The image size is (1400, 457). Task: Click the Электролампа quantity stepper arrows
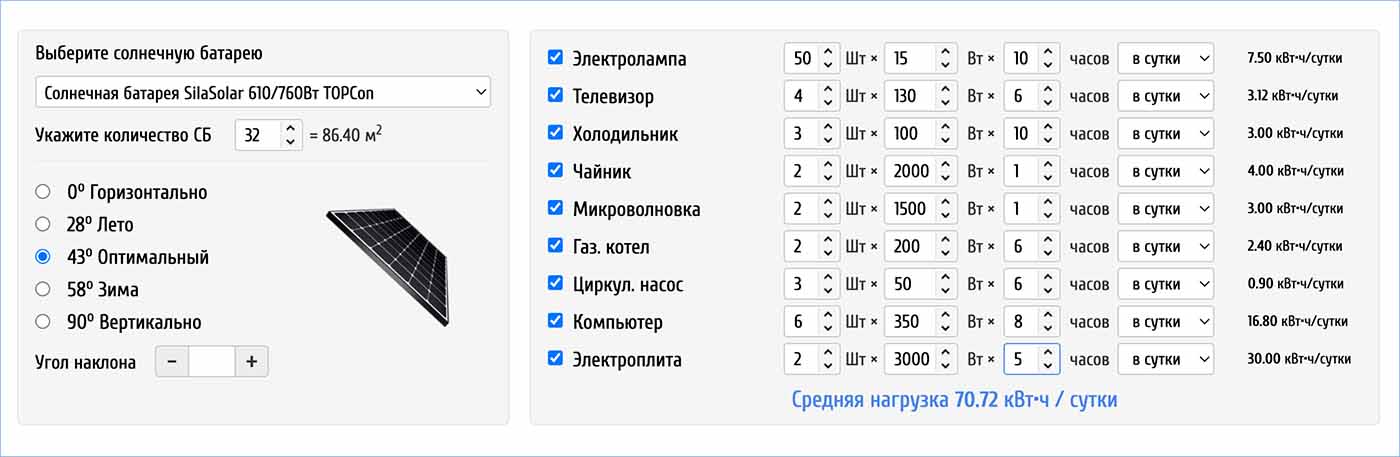[x=828, y=58]
